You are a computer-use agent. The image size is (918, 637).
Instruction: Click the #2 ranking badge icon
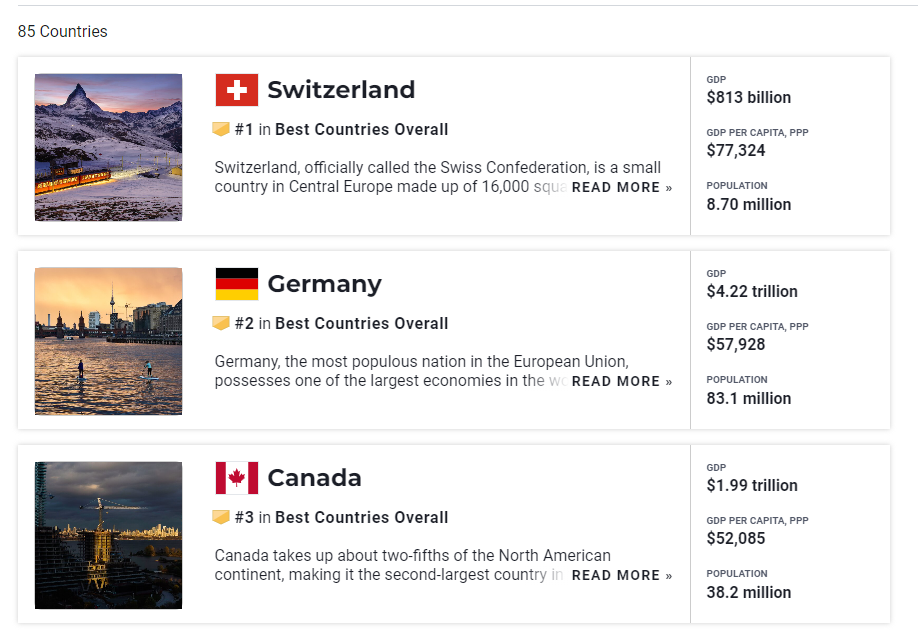click(221, 323)
